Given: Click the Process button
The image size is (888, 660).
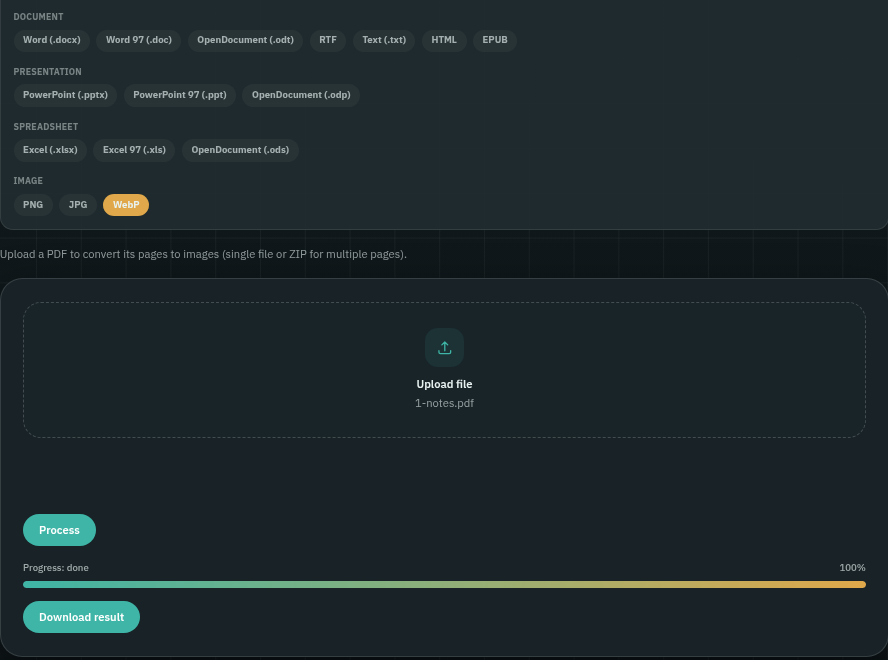Looking at the screenshot, I should (59, 530).
